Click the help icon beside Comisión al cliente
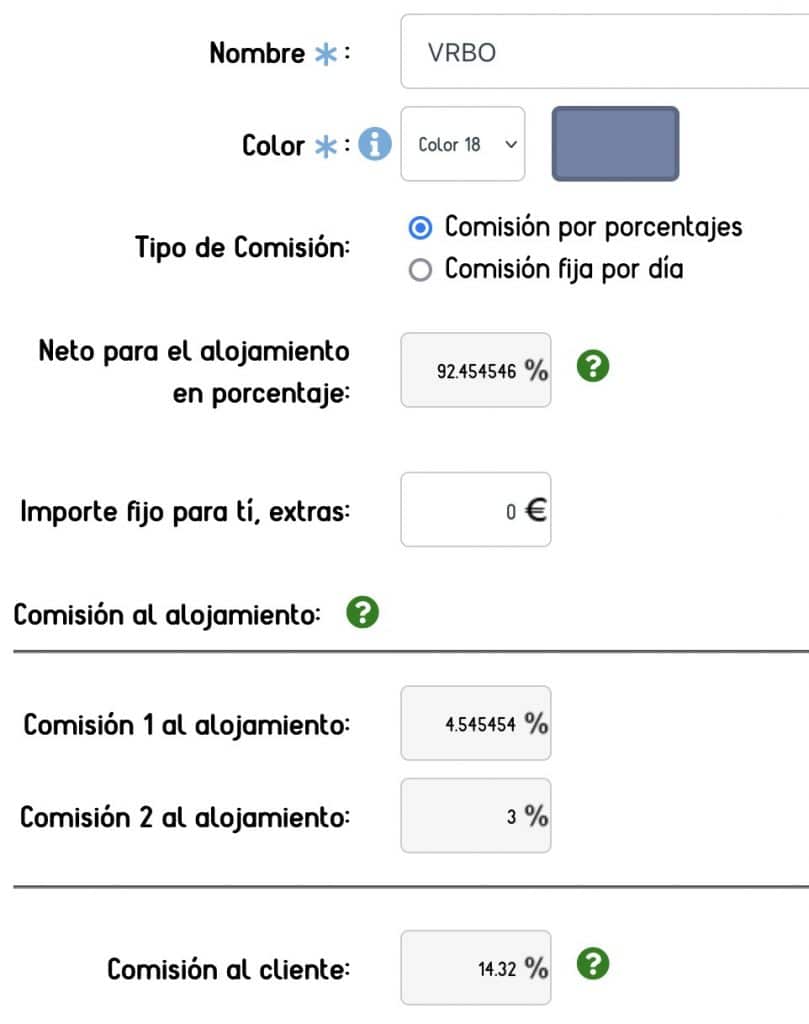The width and height of the screenshot is (809, 1024). pyautogui.click(x=591, y=963)
